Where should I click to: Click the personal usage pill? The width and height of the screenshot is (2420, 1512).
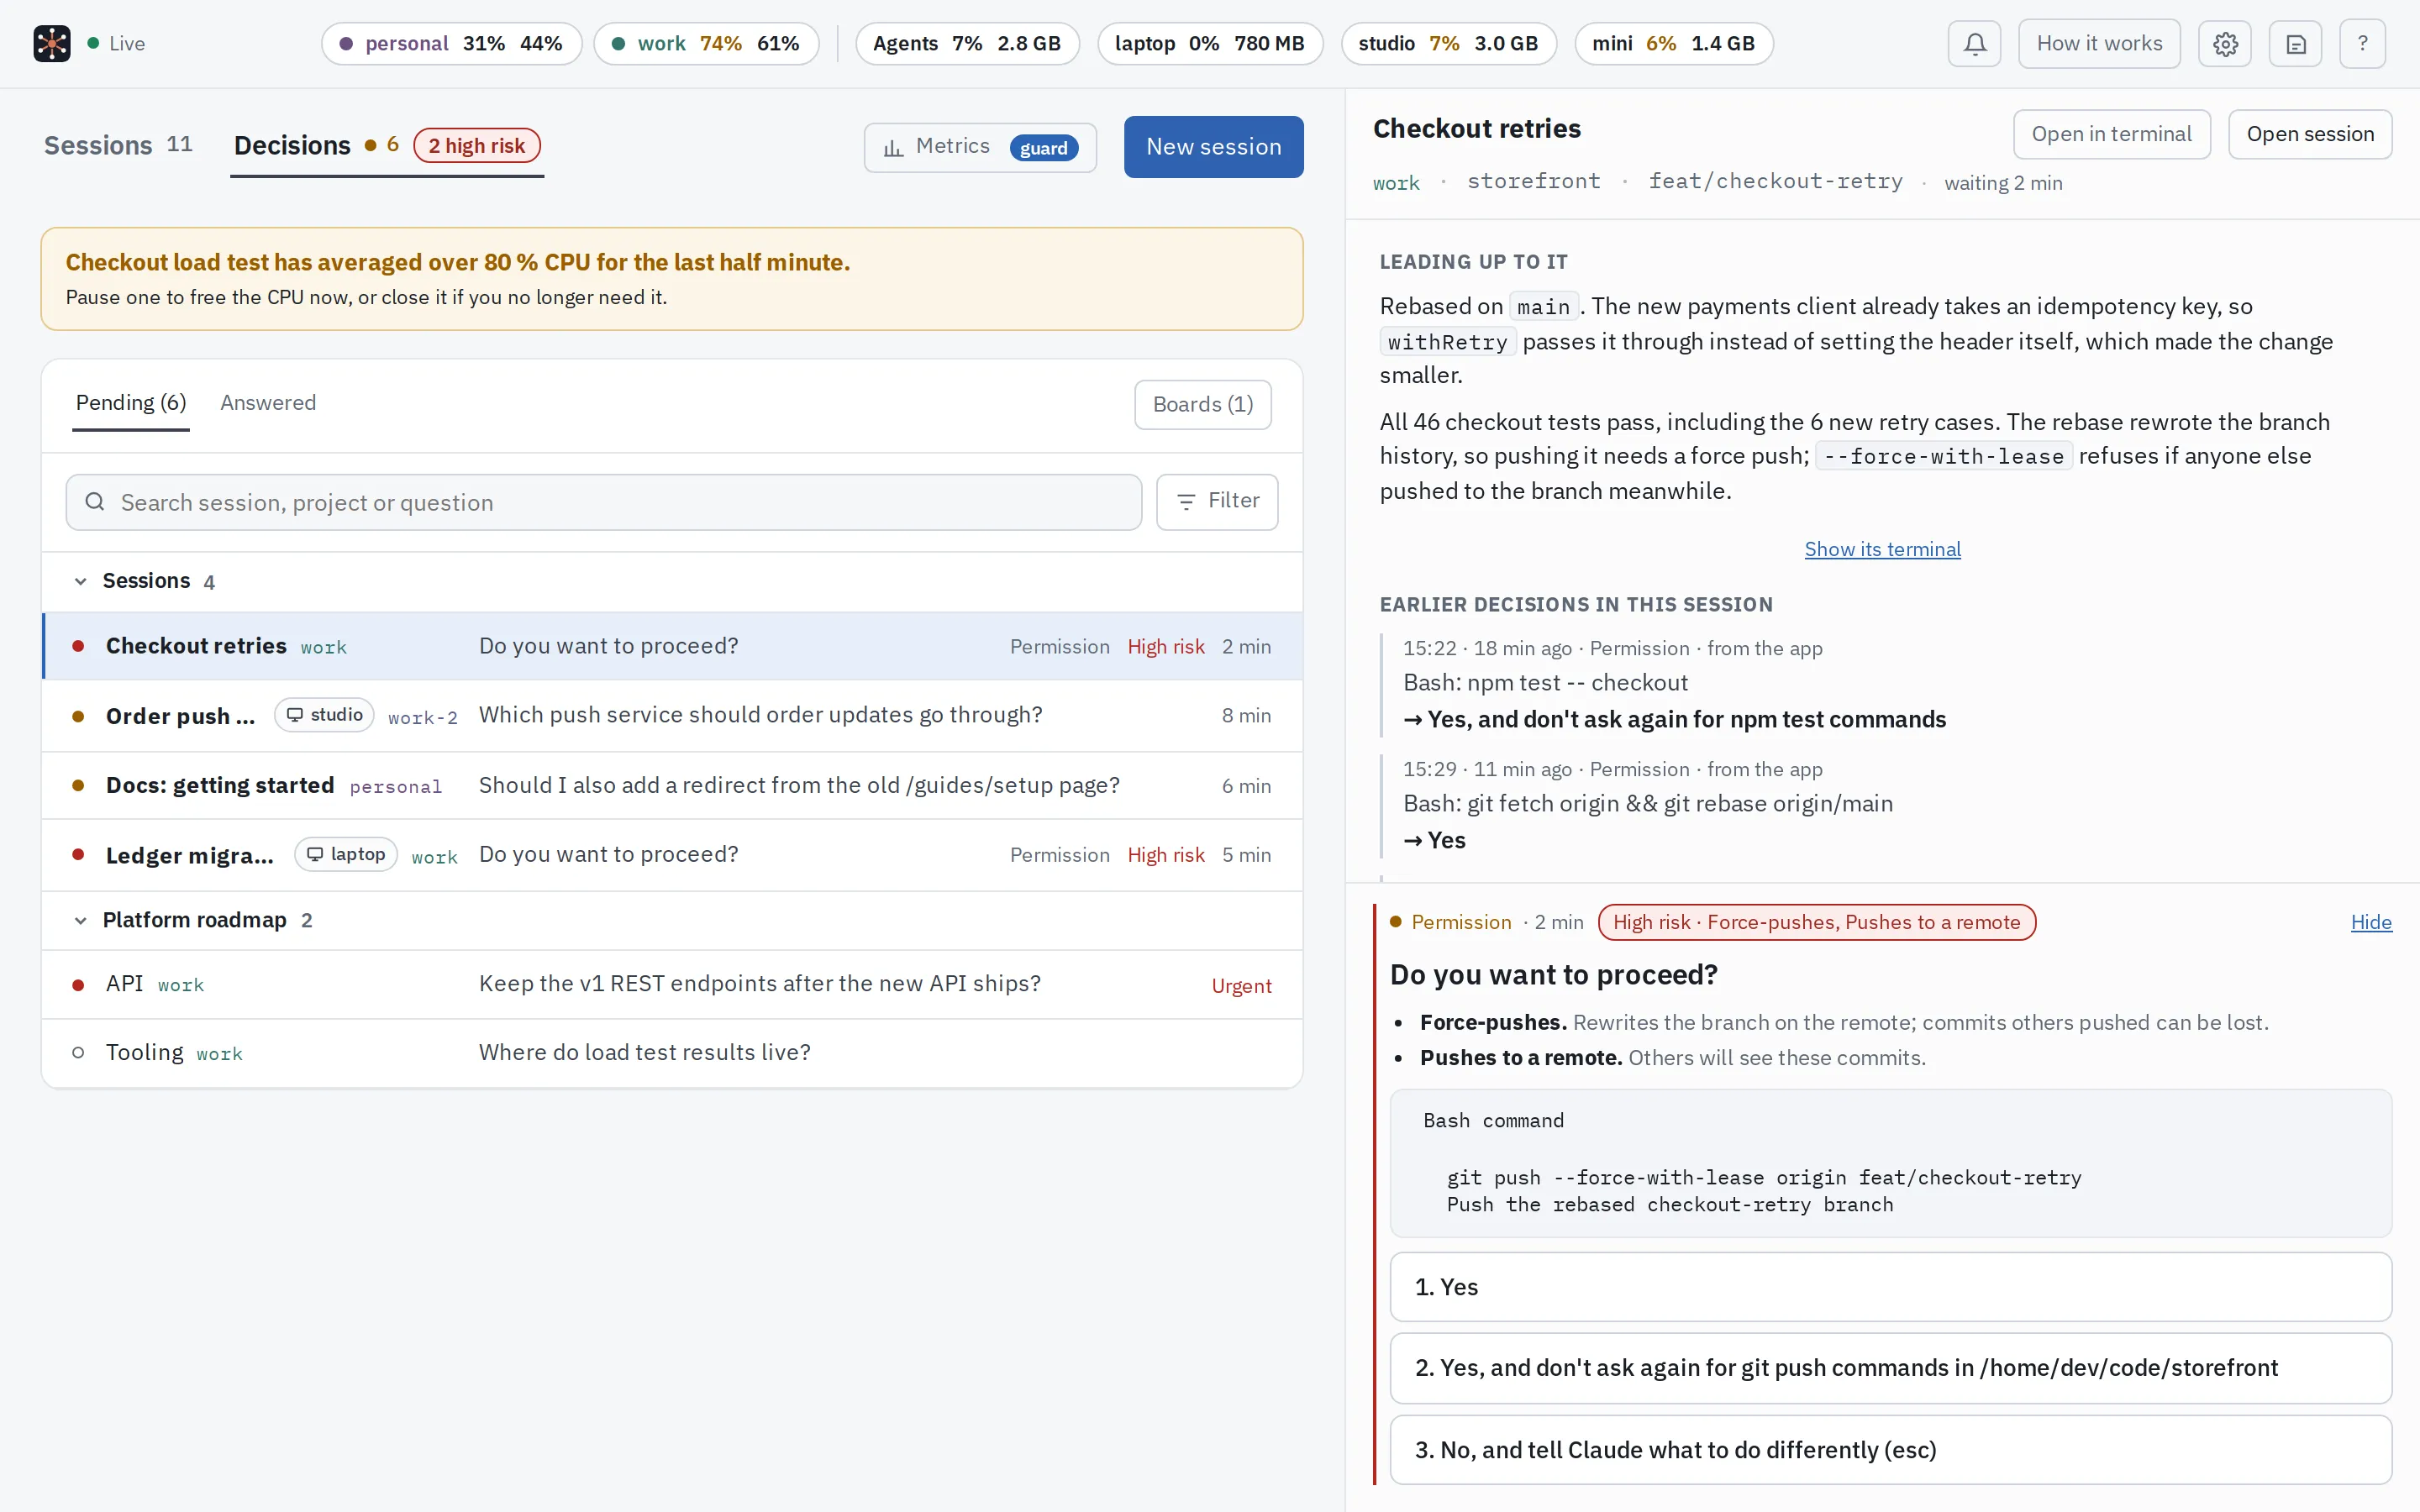[x=451, y=44]
